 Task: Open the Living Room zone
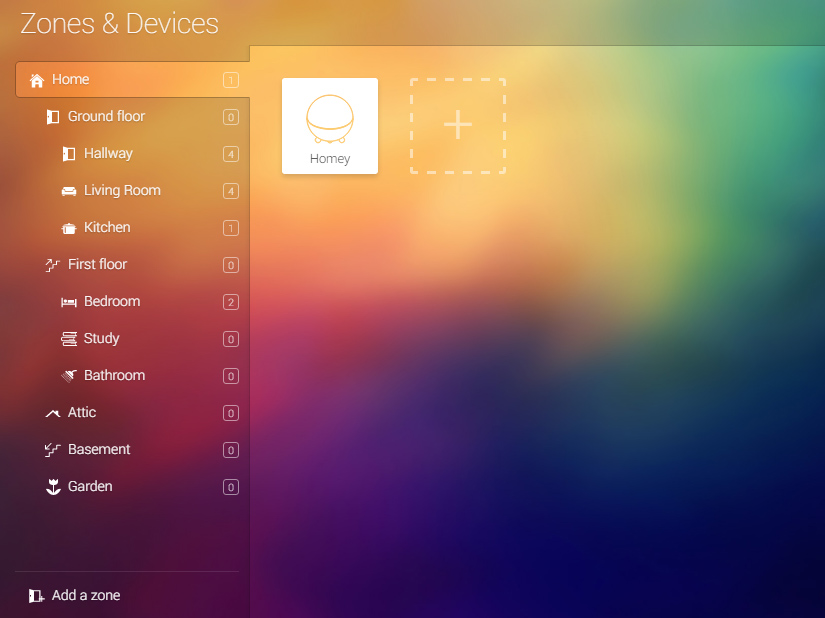[x=133, y=190]
